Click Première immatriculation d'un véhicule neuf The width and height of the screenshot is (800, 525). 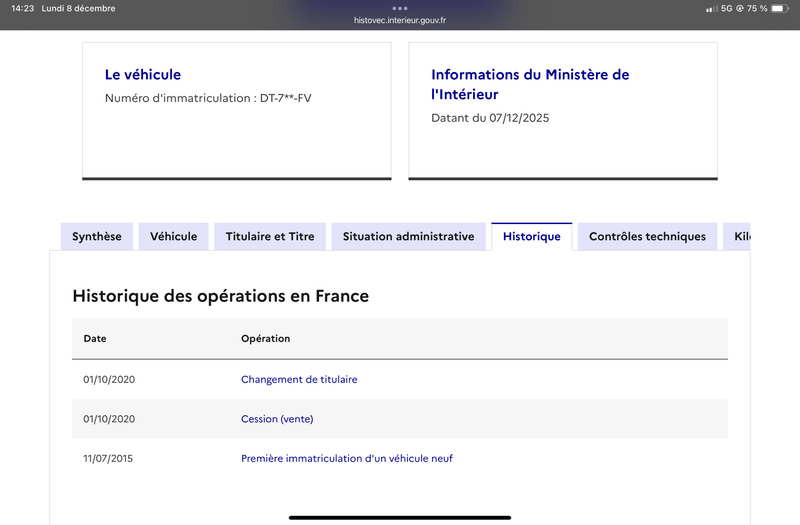(347, 459)
